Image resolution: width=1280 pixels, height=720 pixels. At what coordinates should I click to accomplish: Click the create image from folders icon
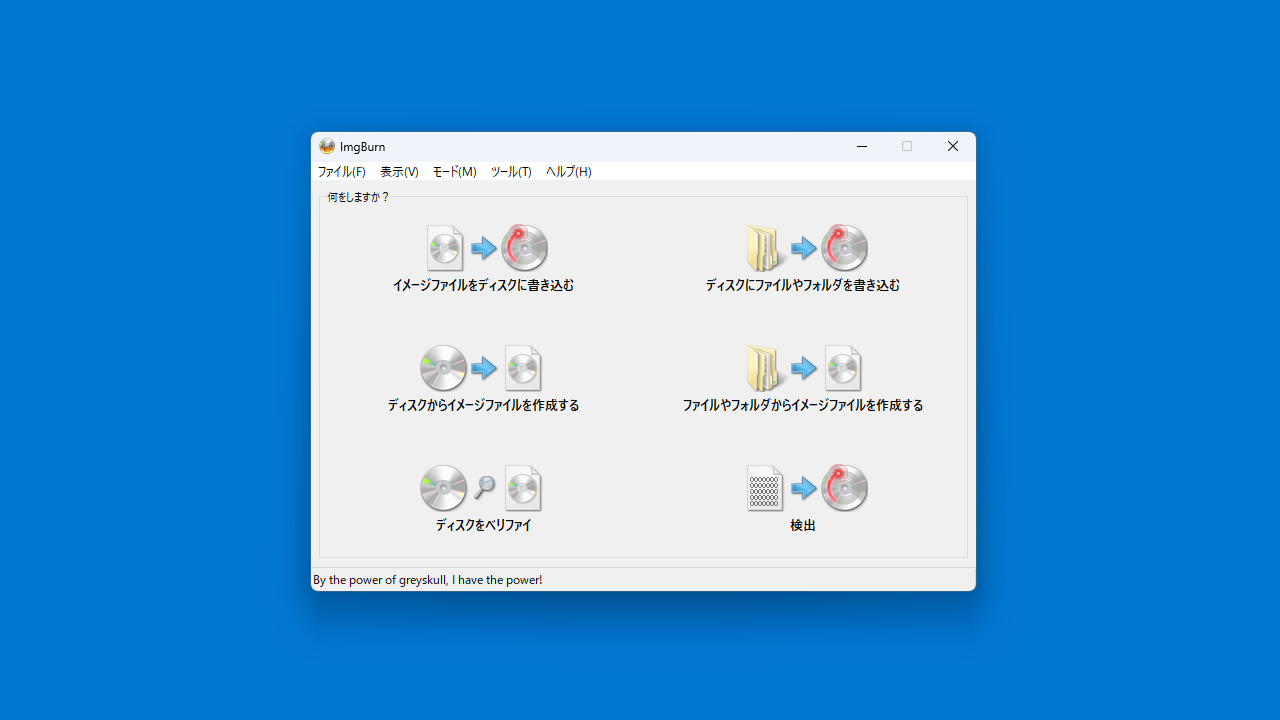(804, 368)
